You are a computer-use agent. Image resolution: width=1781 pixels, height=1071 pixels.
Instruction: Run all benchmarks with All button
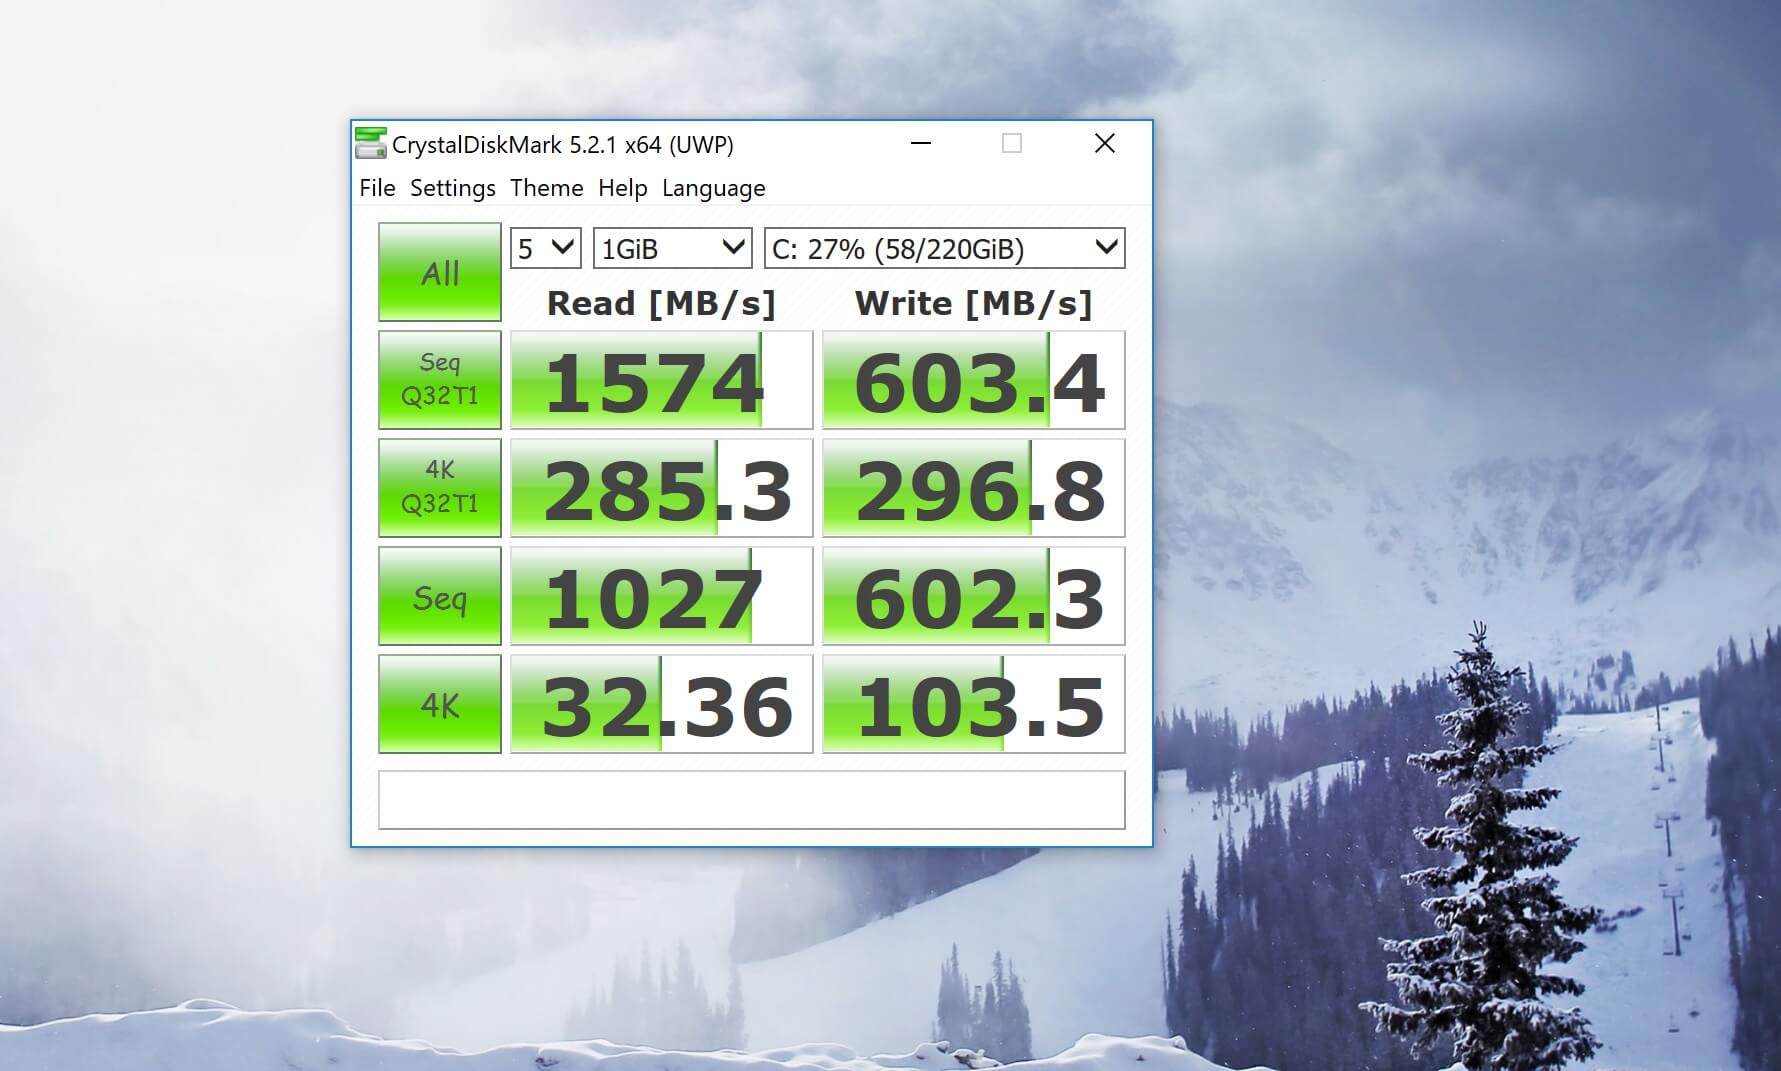[440, 272]
